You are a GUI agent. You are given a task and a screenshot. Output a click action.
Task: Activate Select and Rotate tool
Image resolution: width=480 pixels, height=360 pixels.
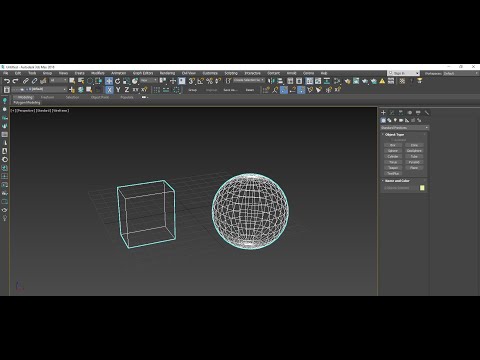[x=118, y=81]
